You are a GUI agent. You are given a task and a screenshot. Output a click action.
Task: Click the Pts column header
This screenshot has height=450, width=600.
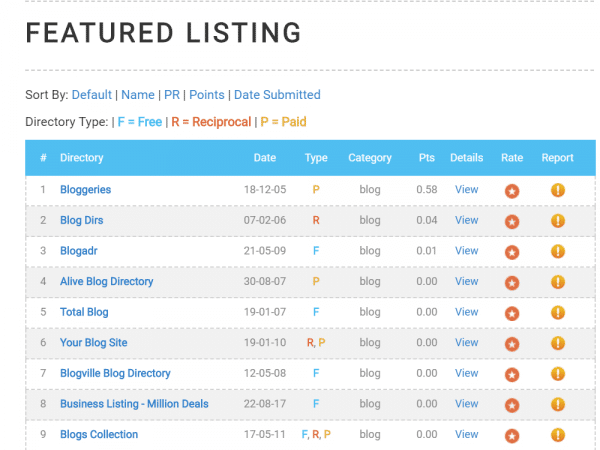pyautogui.click(x=427, y=158)
